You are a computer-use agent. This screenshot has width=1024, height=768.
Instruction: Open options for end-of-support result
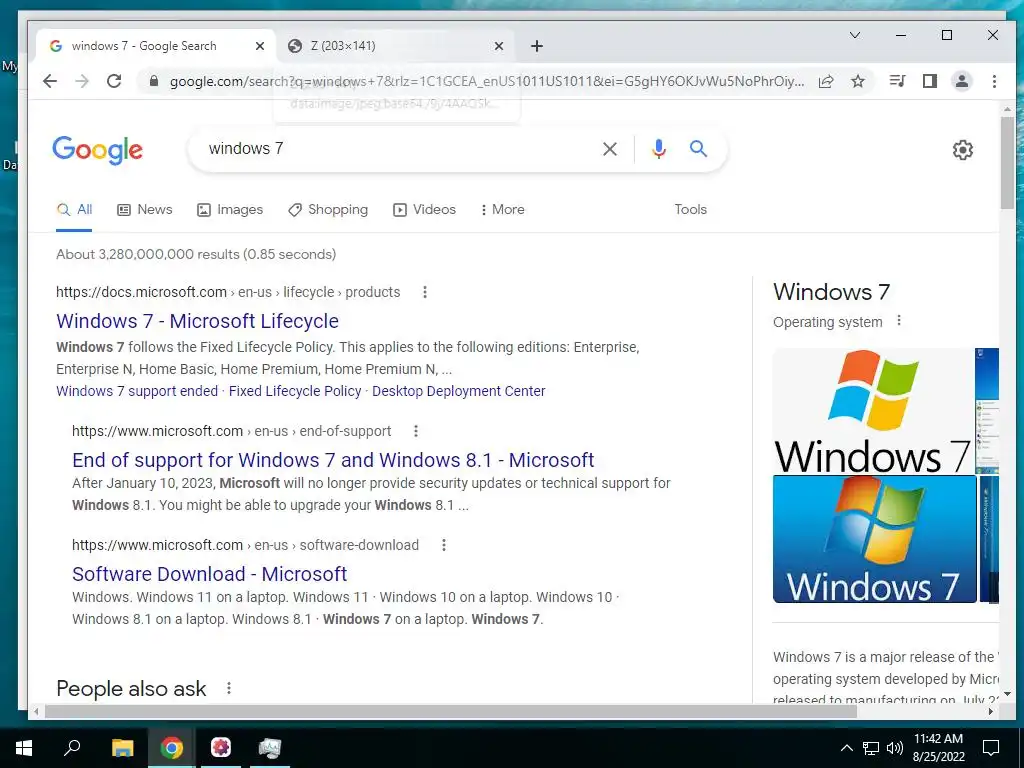(415, 431)
